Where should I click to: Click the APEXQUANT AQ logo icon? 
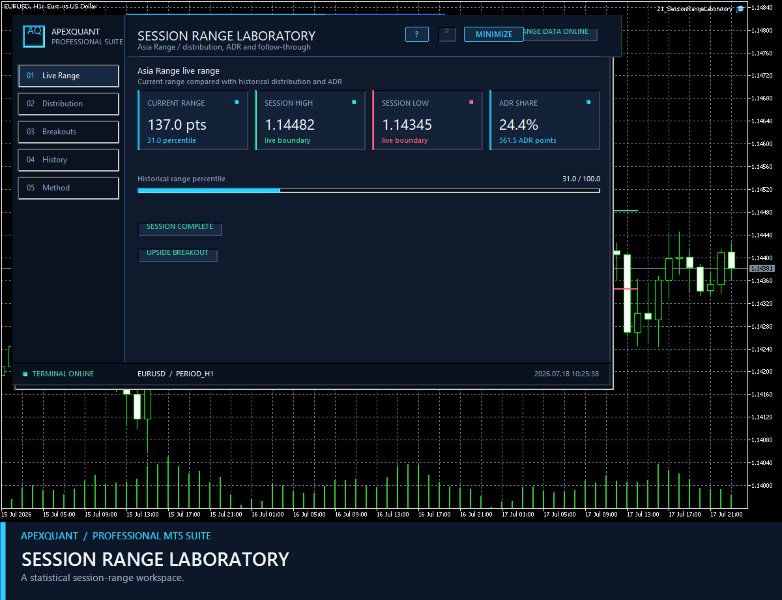coord(34,36)
